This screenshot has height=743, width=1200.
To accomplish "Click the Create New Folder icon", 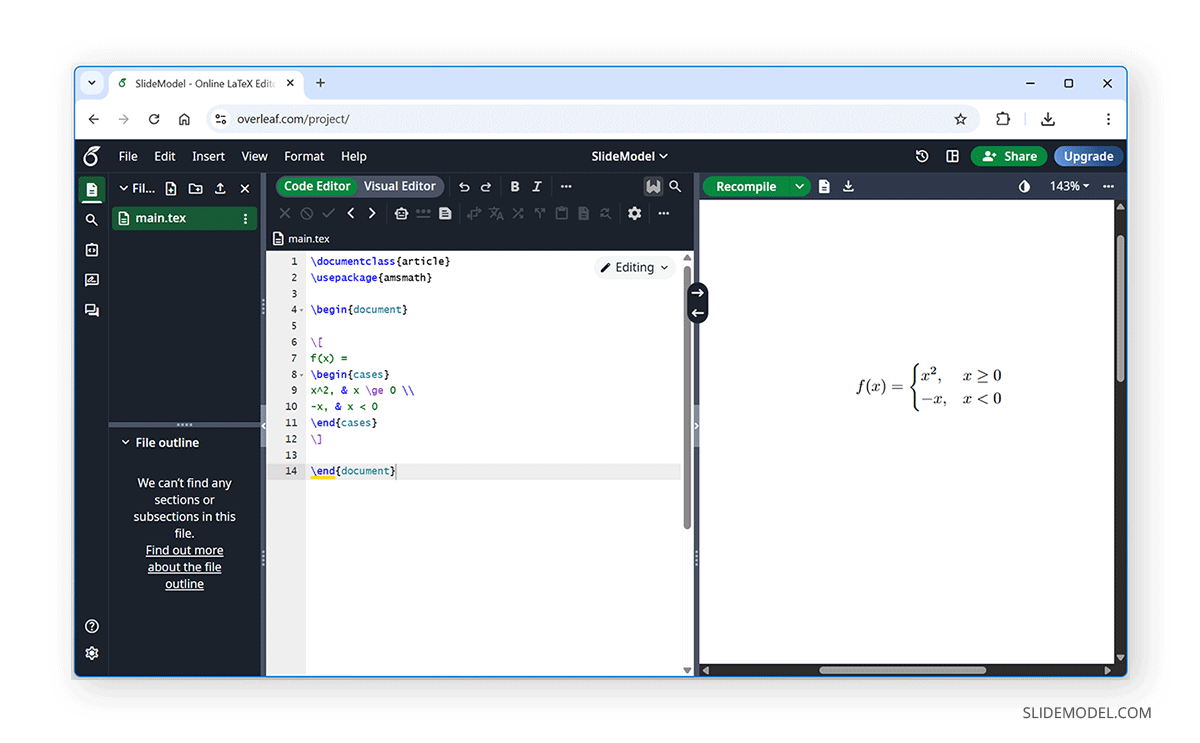I will (195, 188).
